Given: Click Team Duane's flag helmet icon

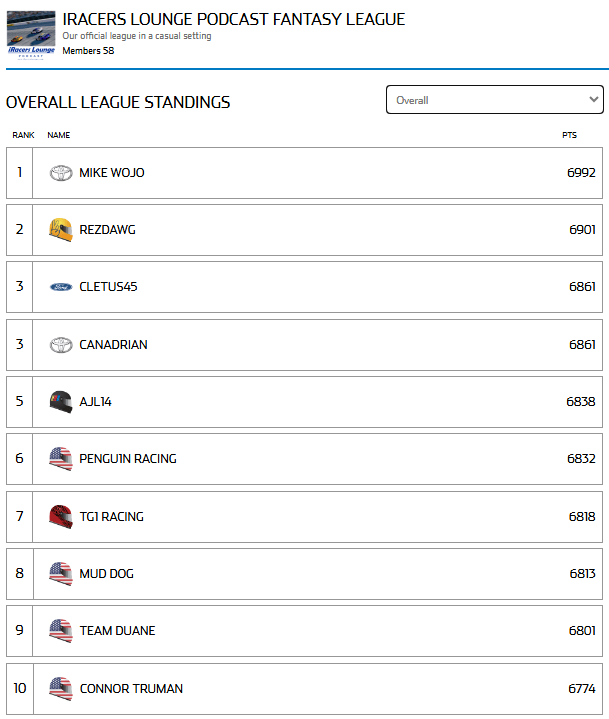Looking at the screenshot, I should [x=61, y=631].
